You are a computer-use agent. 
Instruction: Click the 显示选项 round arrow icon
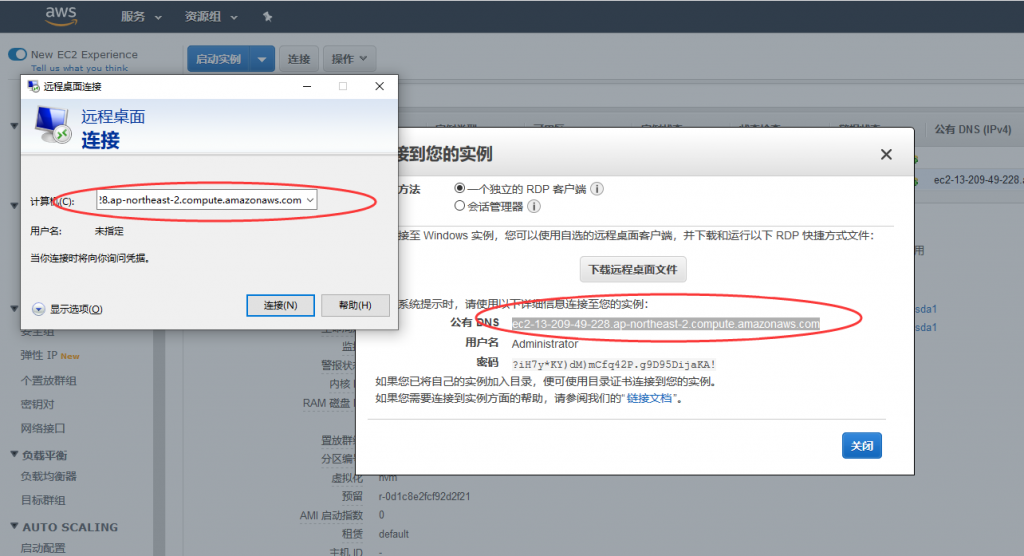pos(38,309)
